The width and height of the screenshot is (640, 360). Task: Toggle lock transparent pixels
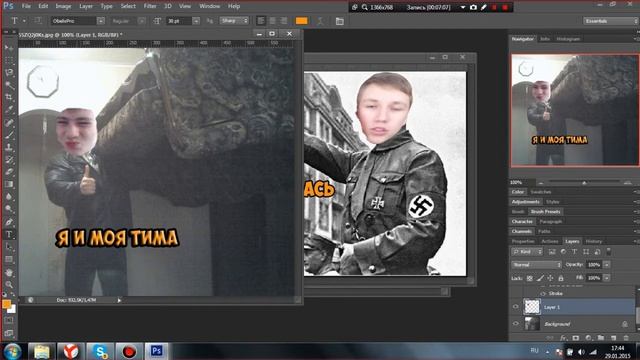coord(529,278)
